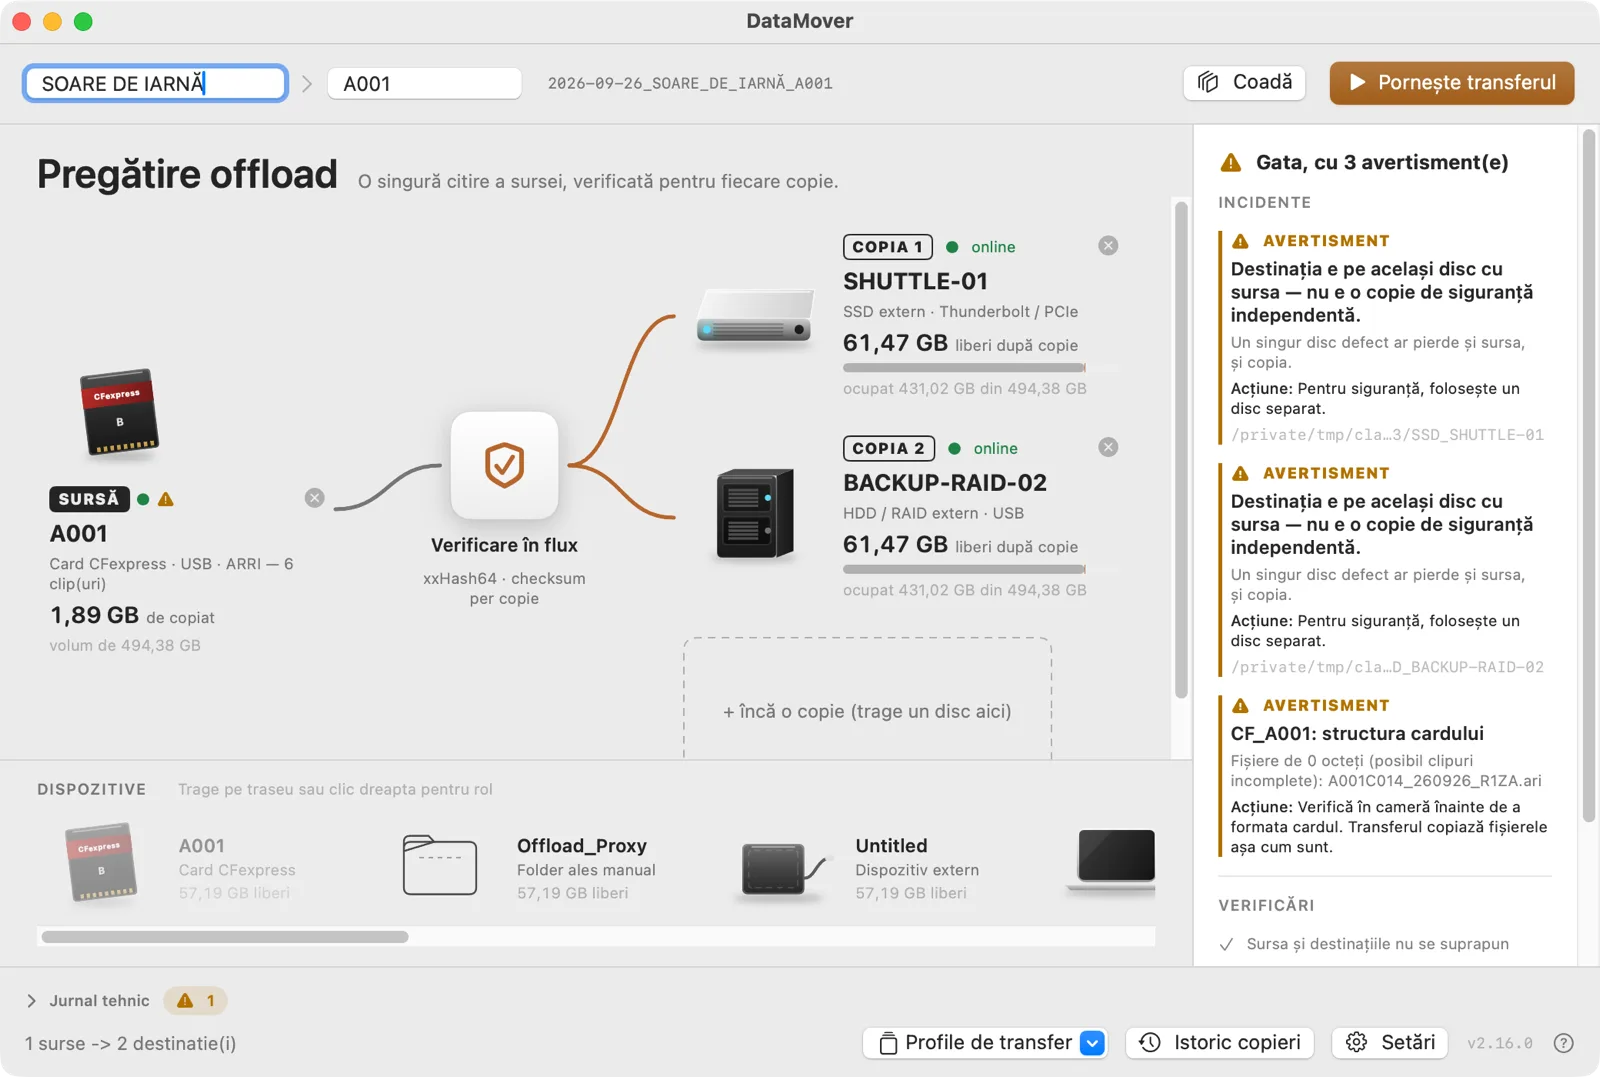Click the CF_A001: structura cardului warning title
Screen dimensions: 1600x1077
tap(1357, 733)
